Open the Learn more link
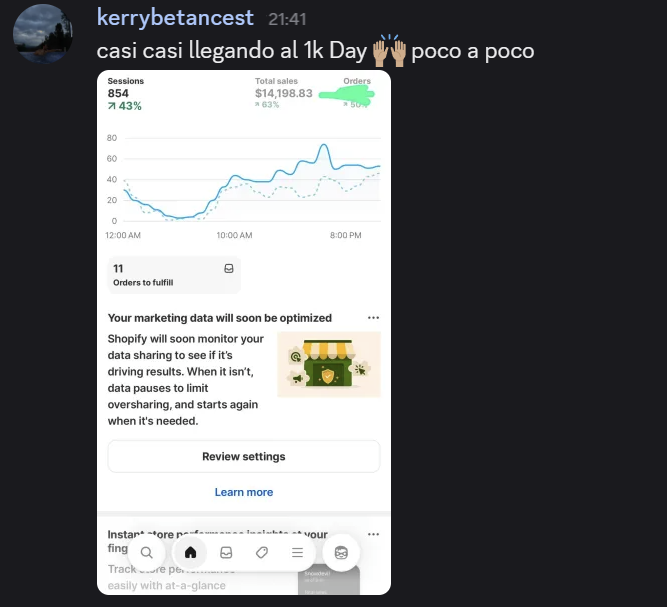 (243, 492)
